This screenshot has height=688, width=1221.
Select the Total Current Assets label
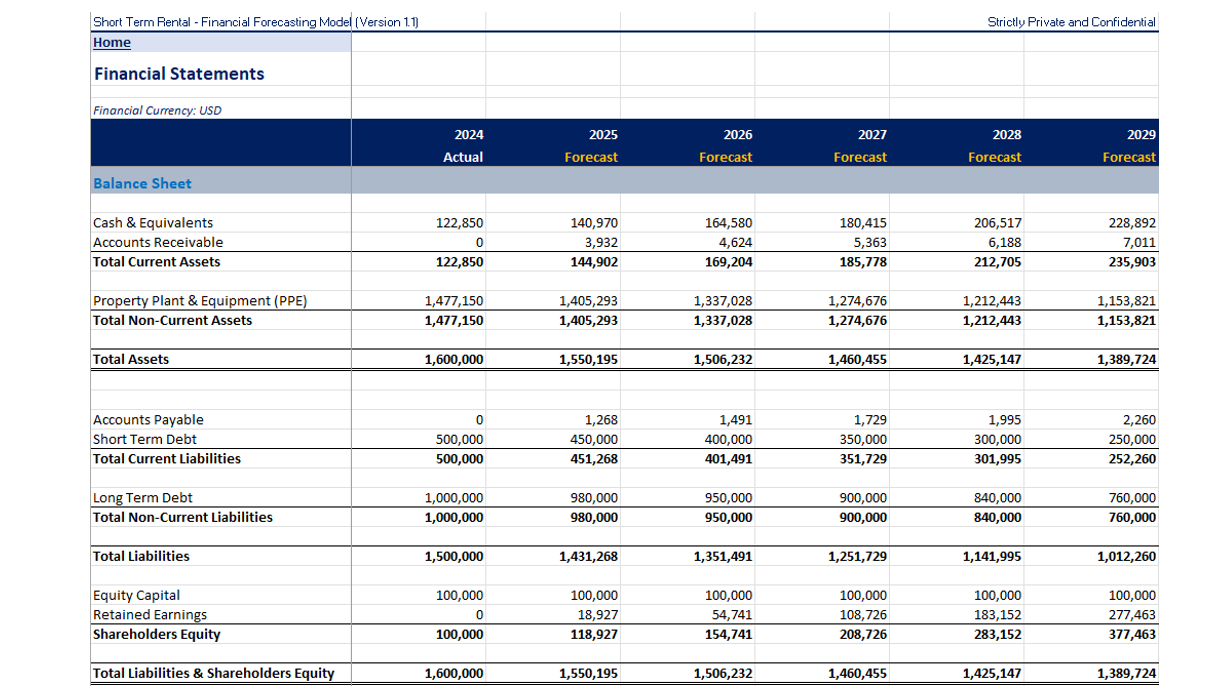tap(156, 262)
